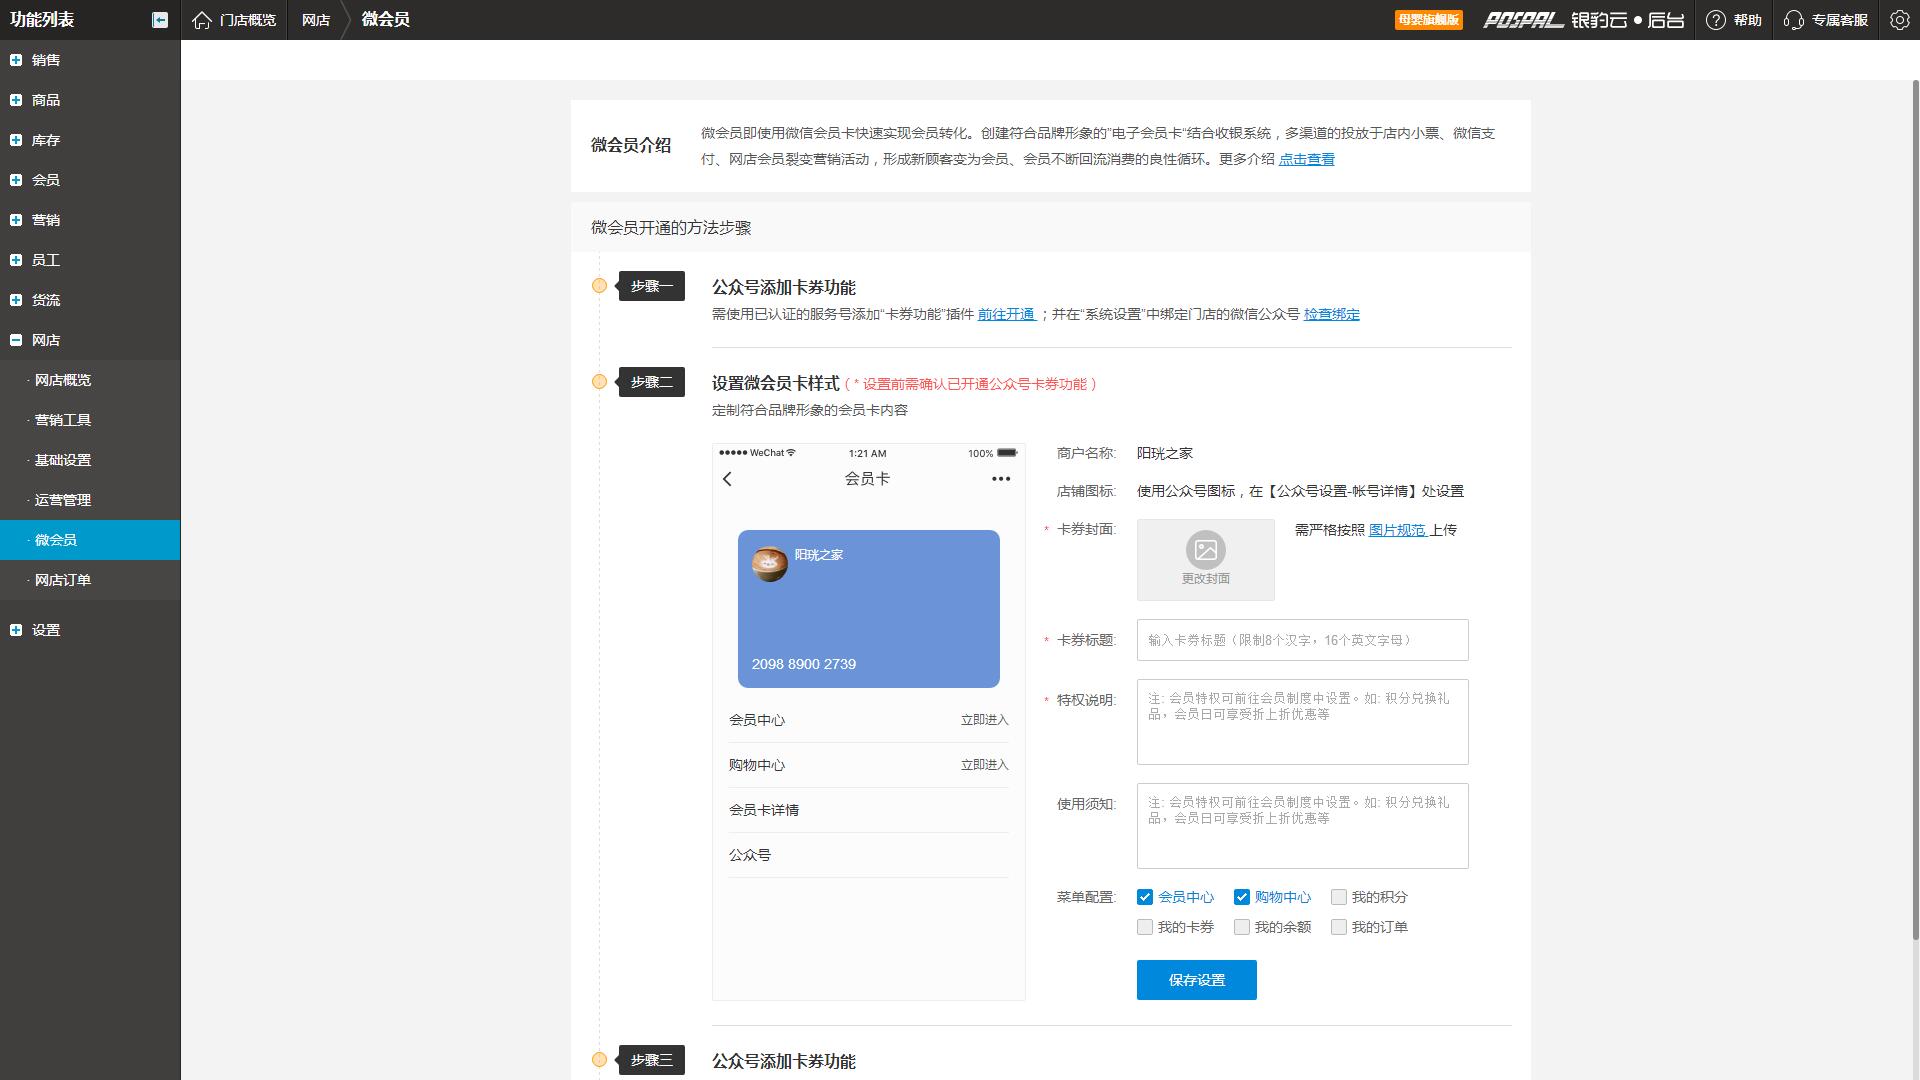Collapse the 功能列表 sidebar with arrow icon
This screenshot has height=1080, width=1920.
pos(160,20)
